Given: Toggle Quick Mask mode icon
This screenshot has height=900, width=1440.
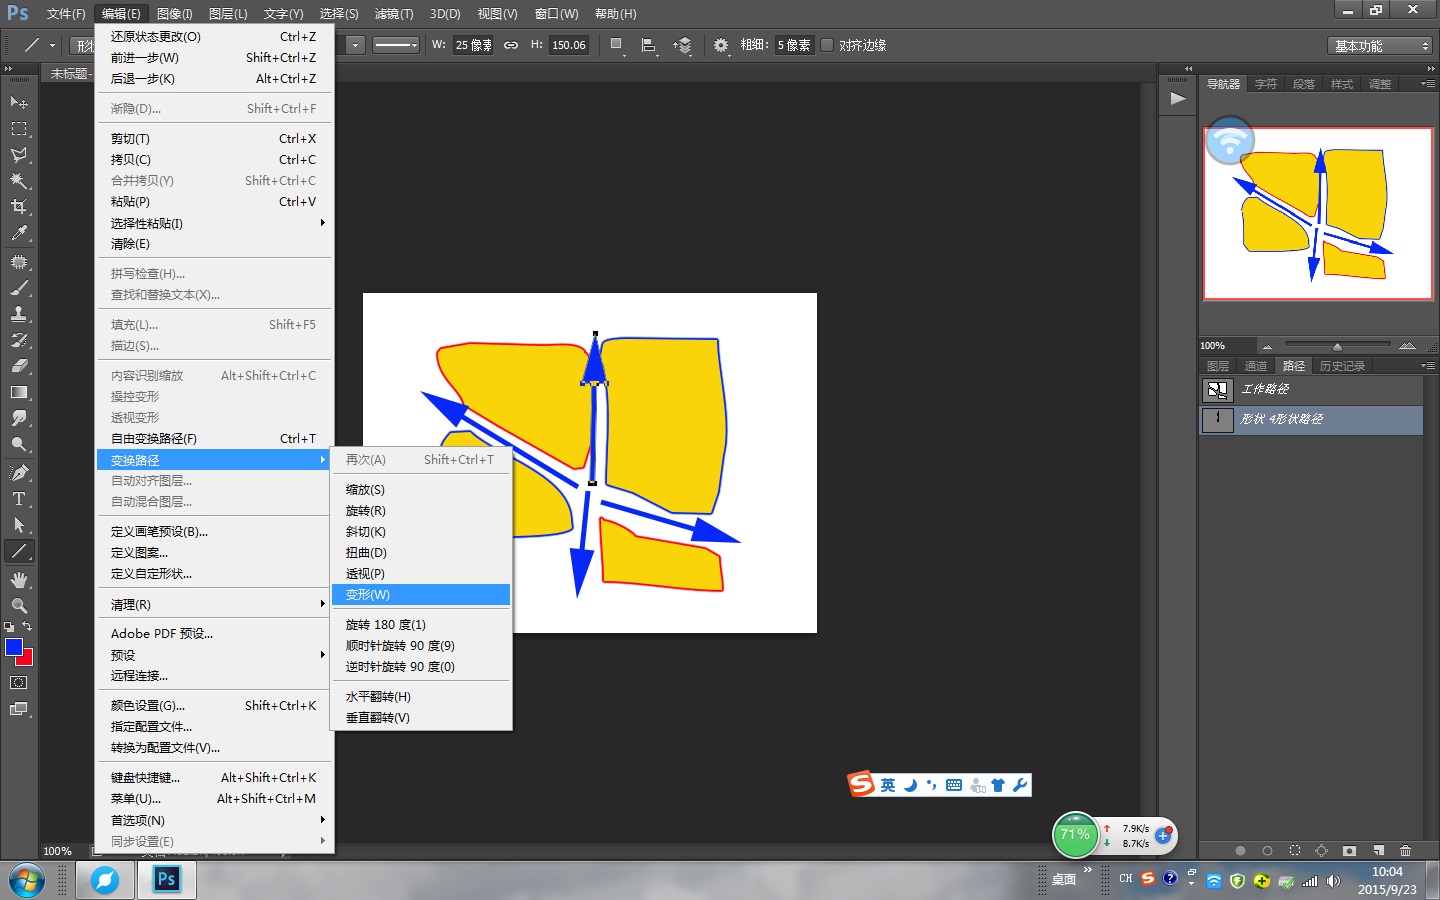Looking at the screenshot, I should click(x=19, y=683).
